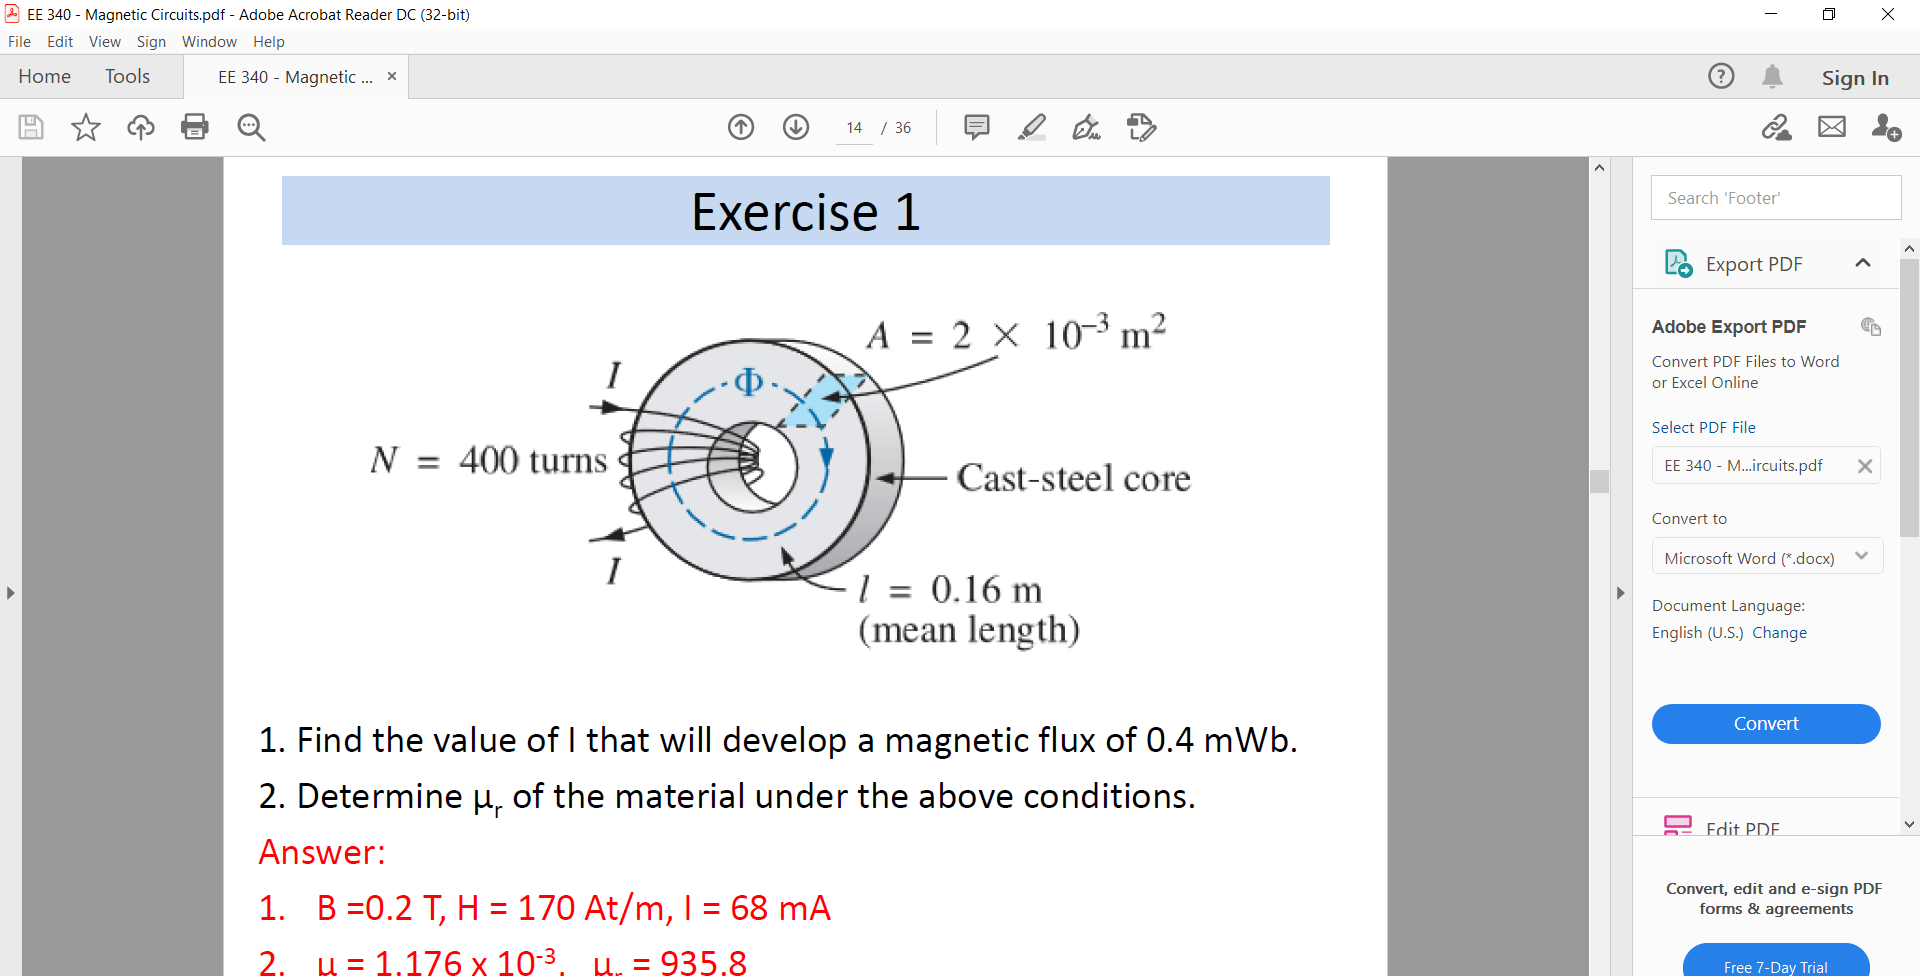
Task: Select the highlight text tool
Action: [x=1032, y=127]
